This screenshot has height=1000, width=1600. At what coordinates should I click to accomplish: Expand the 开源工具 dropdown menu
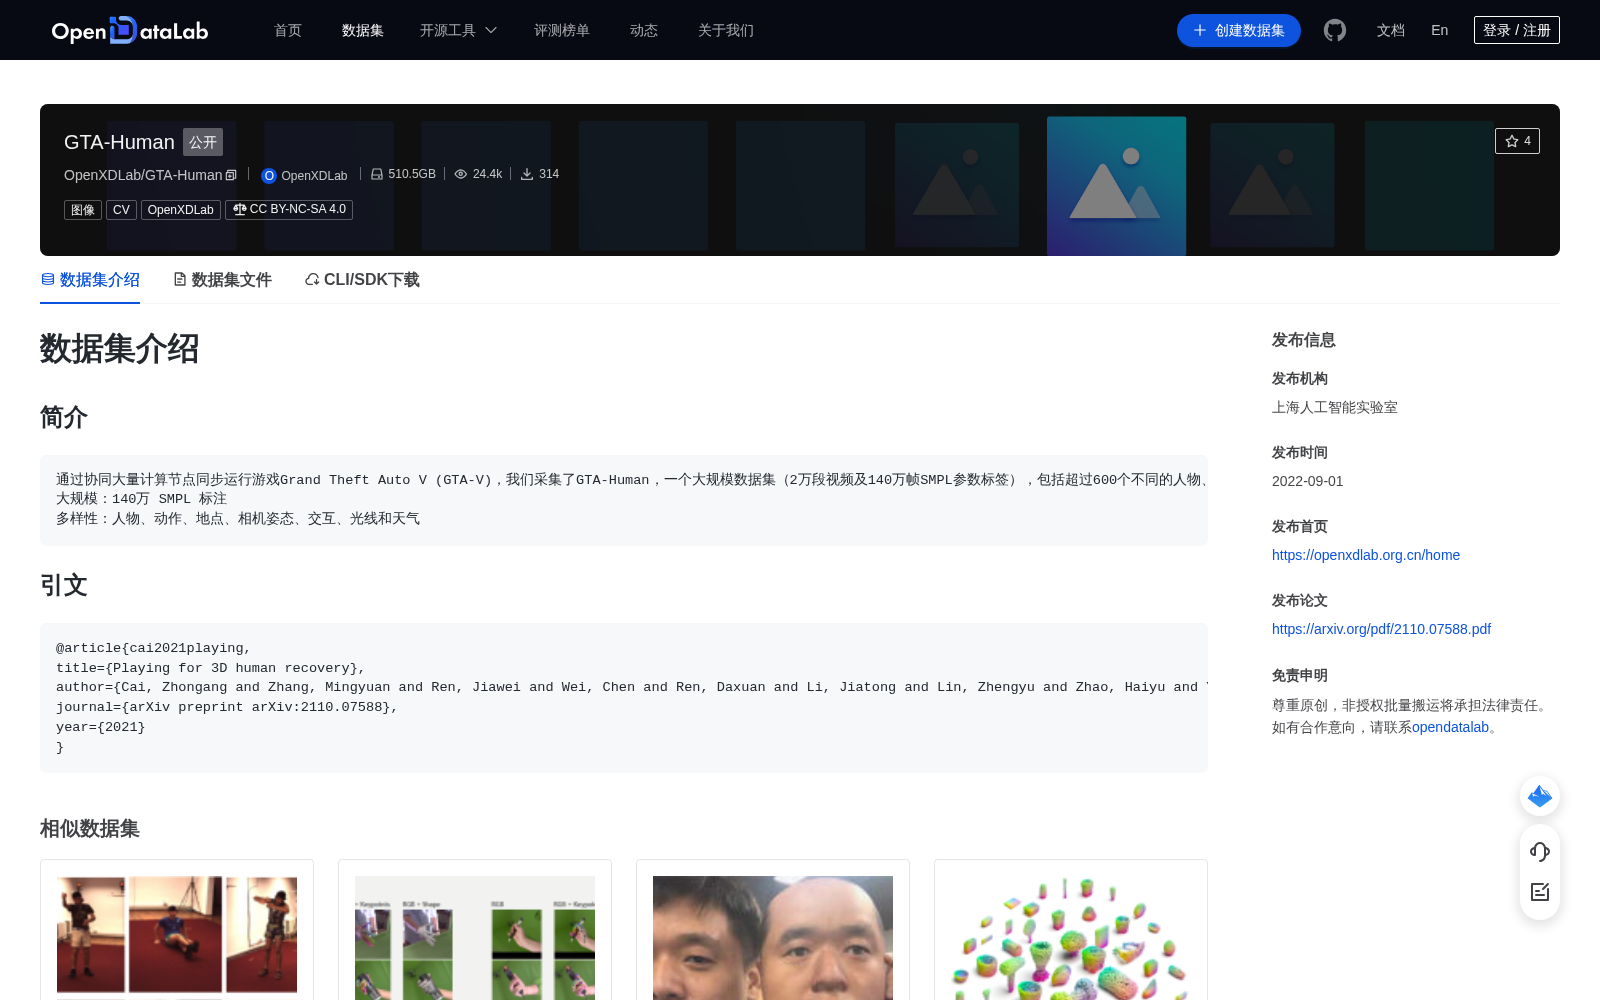point(458,30)
